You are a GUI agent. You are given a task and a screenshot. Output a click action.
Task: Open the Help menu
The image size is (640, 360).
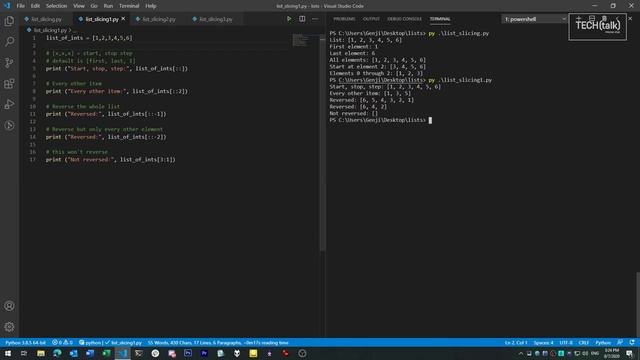tap(151, 6)
